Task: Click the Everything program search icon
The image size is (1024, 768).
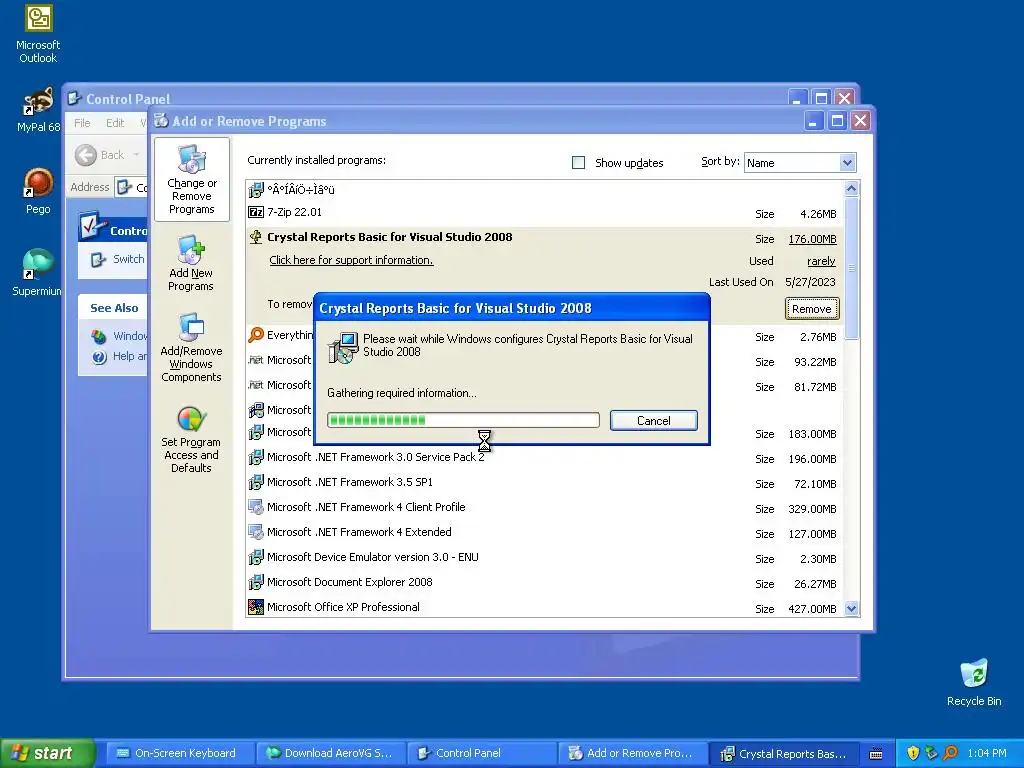Action: 256,335
